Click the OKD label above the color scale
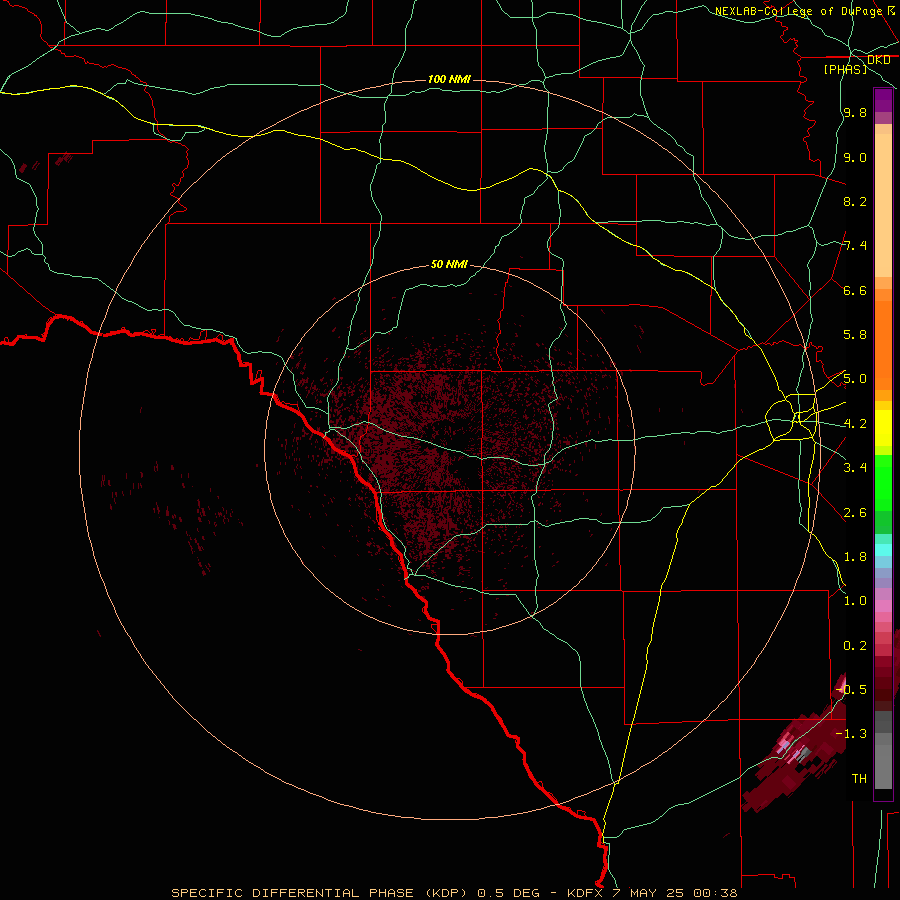The height and width of the screenshot is (900, 900). coord(878,60)
